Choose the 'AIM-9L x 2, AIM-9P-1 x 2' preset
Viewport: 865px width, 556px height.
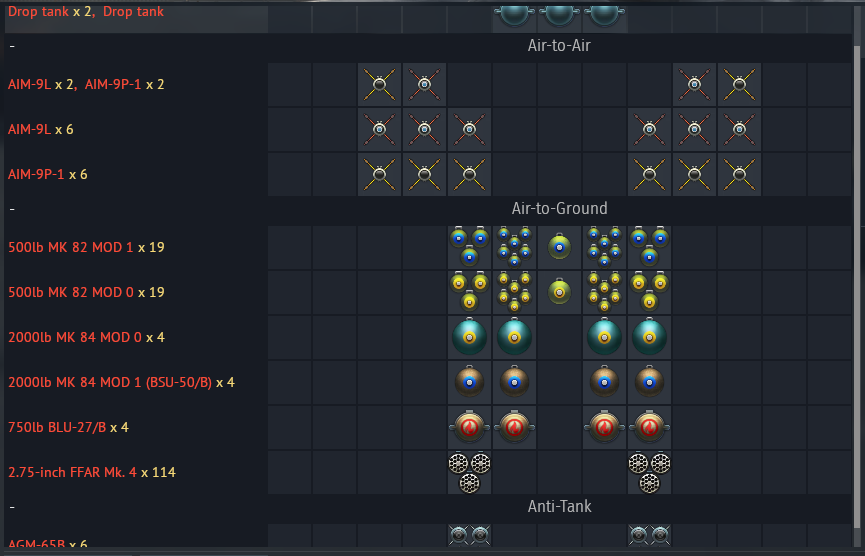coord(86,85)
